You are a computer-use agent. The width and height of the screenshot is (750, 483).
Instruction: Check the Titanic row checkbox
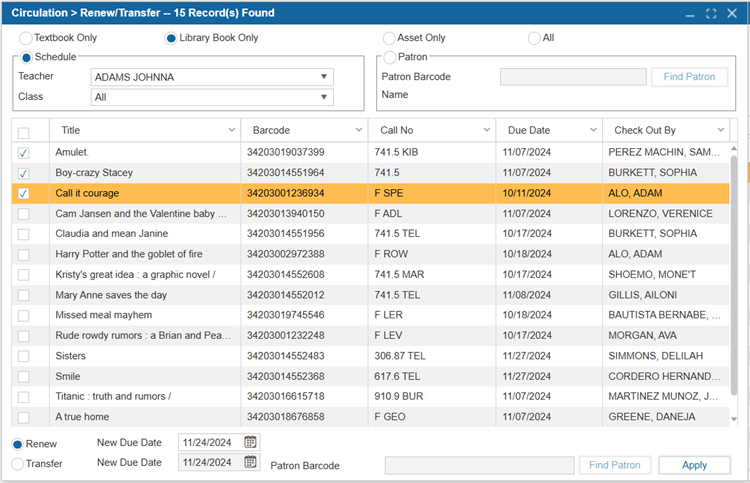(x=23, y=397)
